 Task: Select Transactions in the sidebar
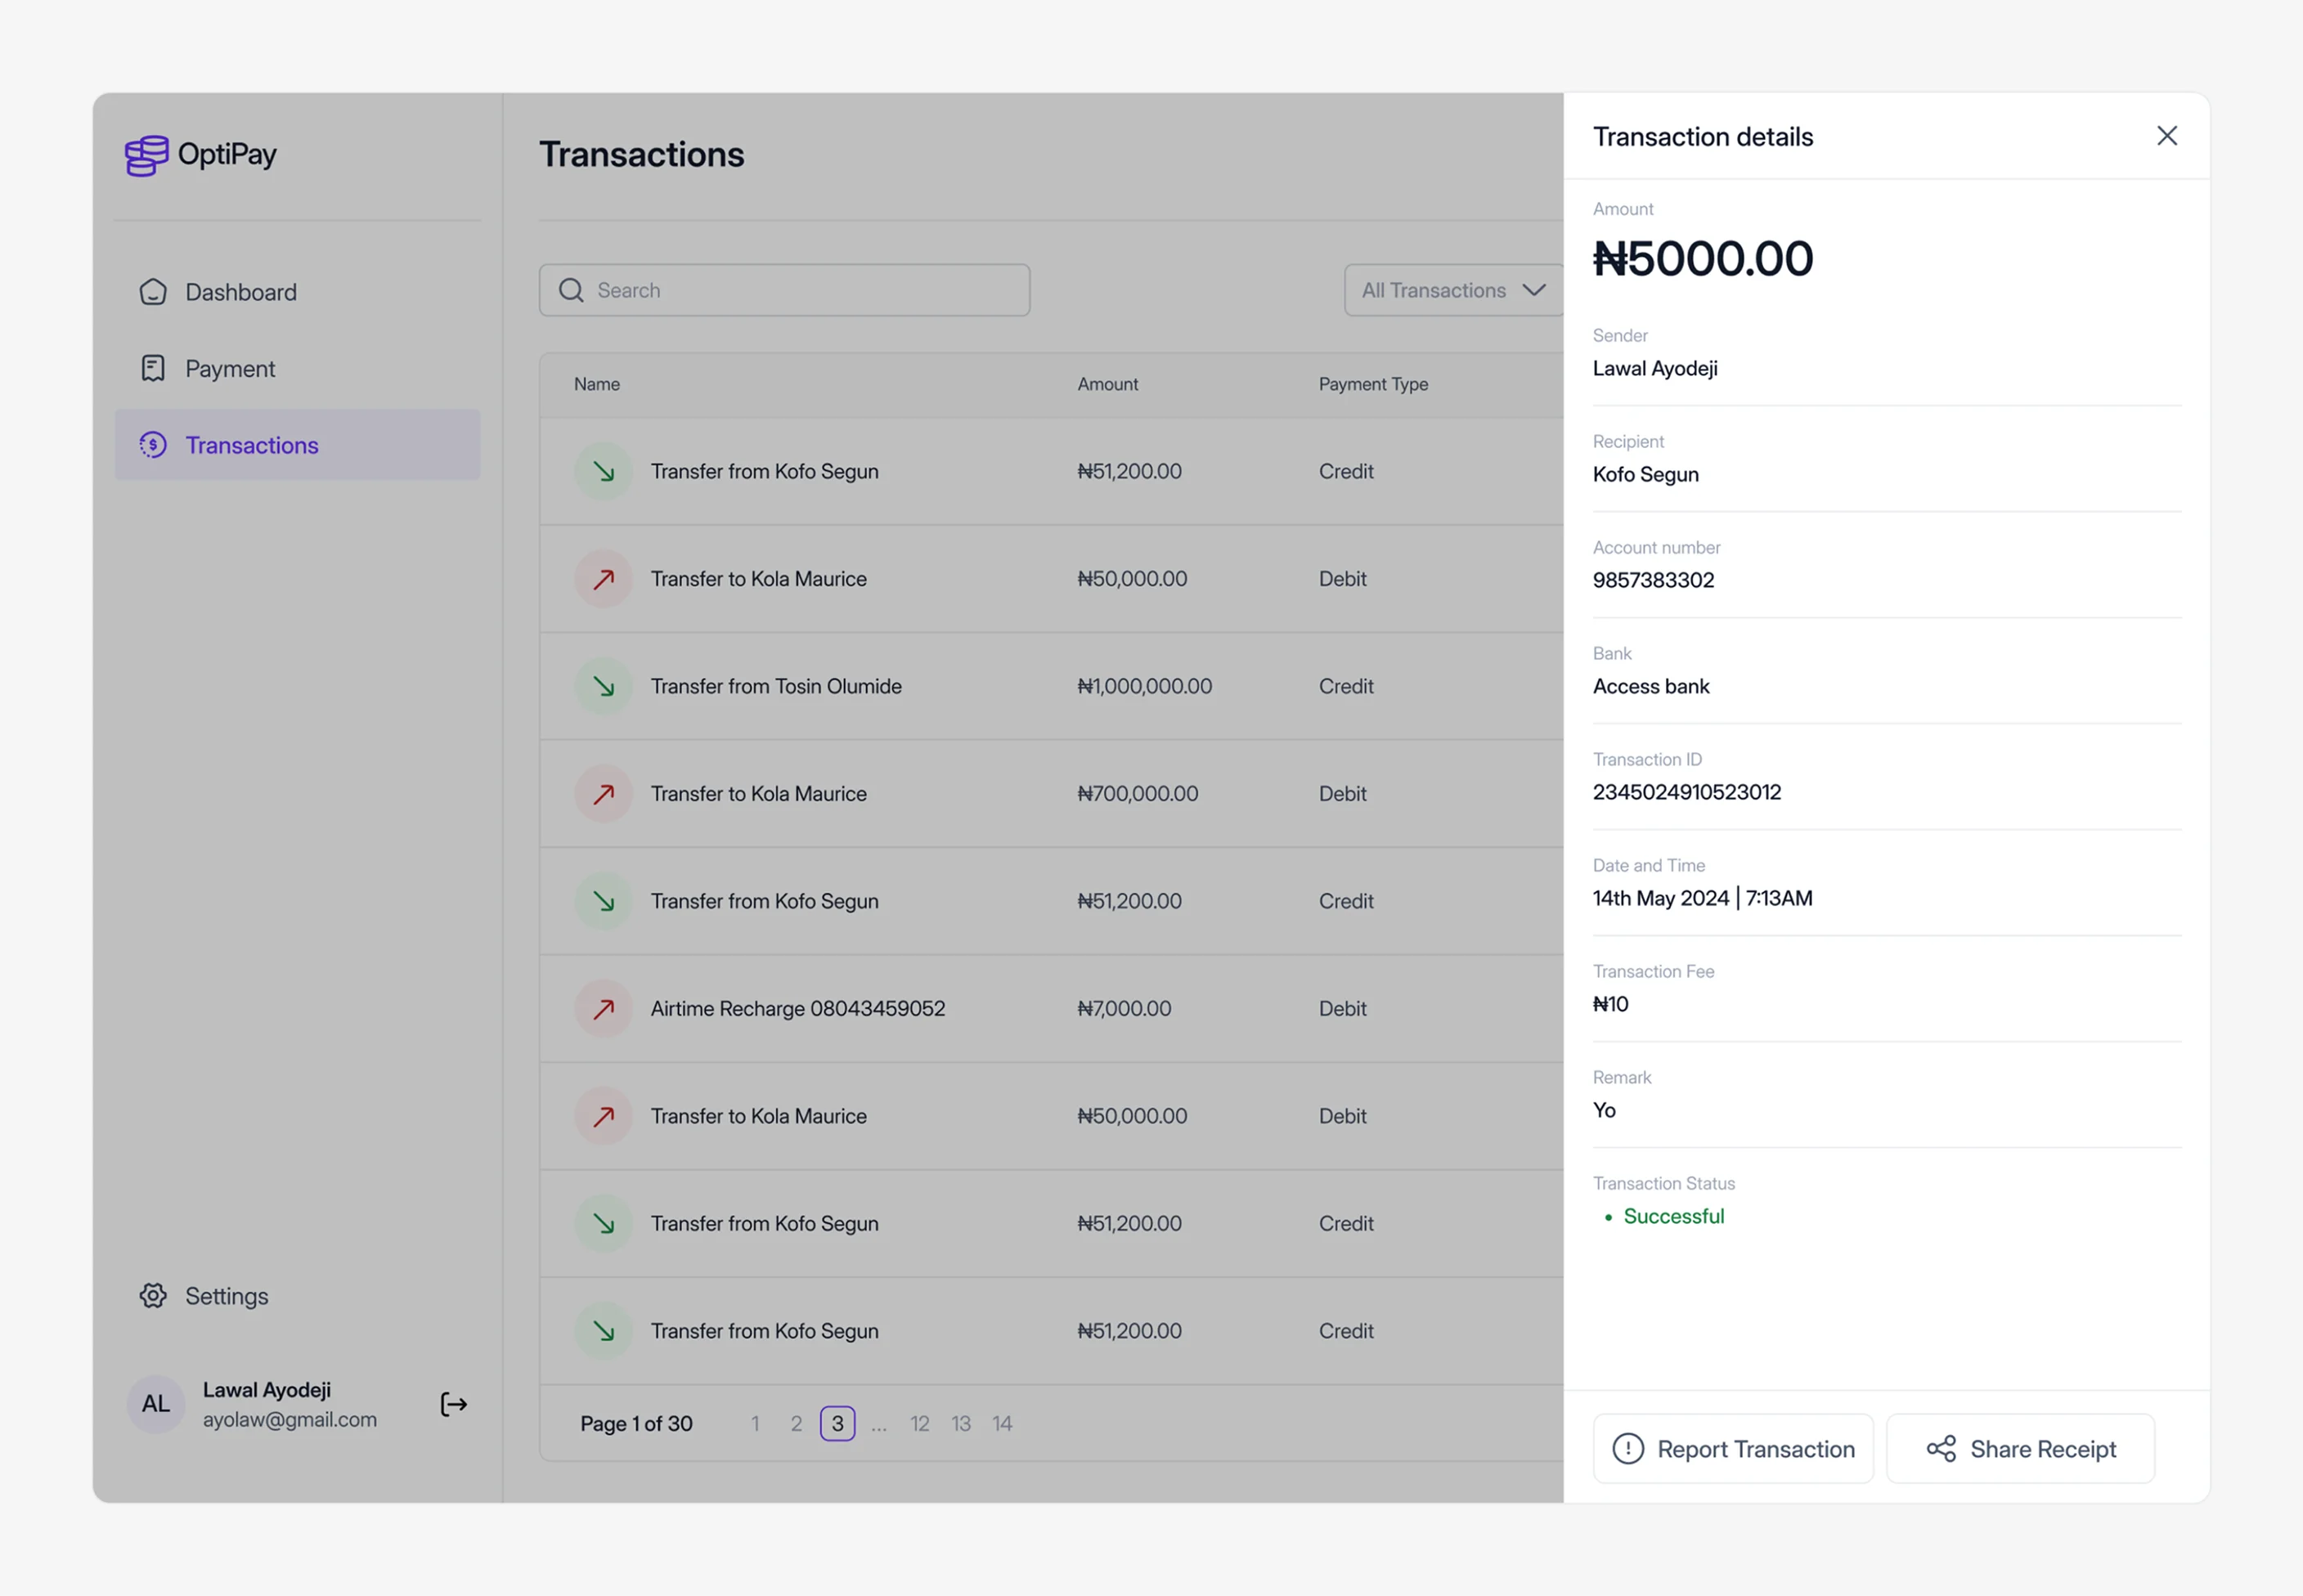coord(297,445)
